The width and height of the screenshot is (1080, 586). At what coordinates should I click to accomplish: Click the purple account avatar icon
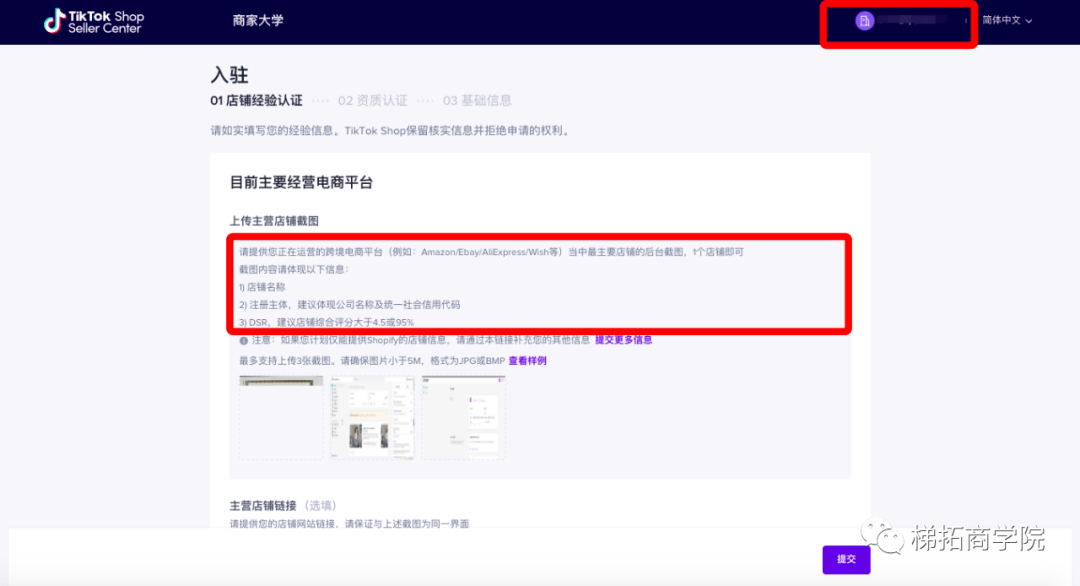(x=864, y=21)
